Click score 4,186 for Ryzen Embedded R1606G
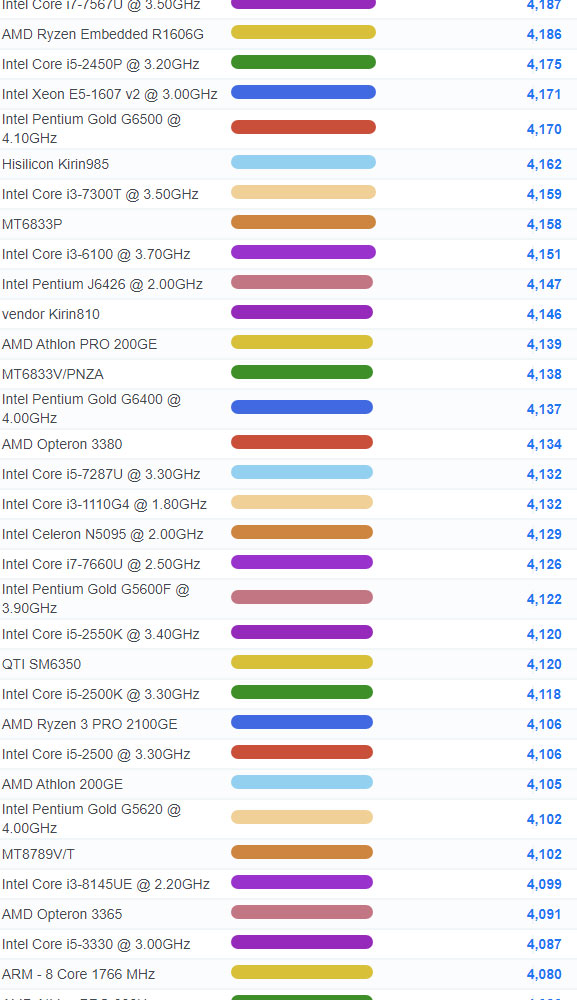Image resolution: width=577 pixels, height=1000 pixels. (544, 34)
